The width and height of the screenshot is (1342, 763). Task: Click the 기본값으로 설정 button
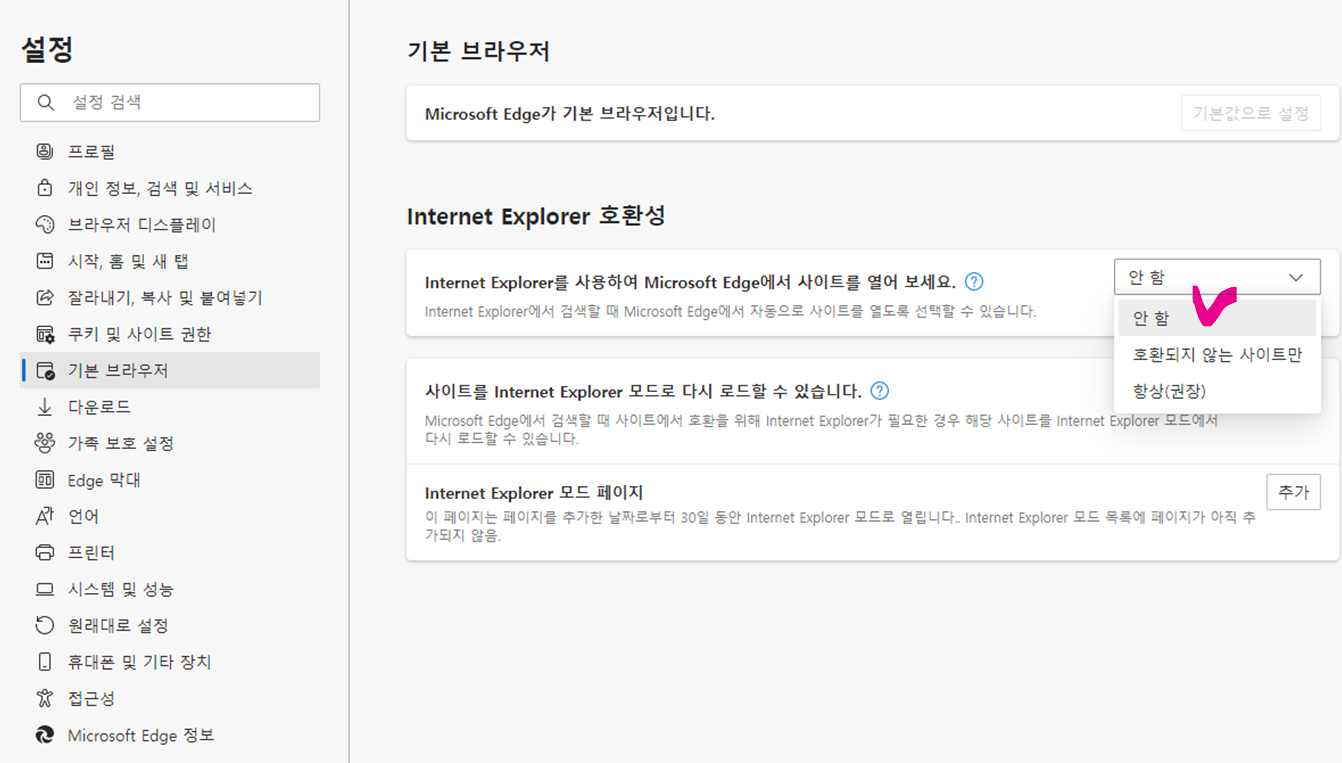(x=1250, y=113)
